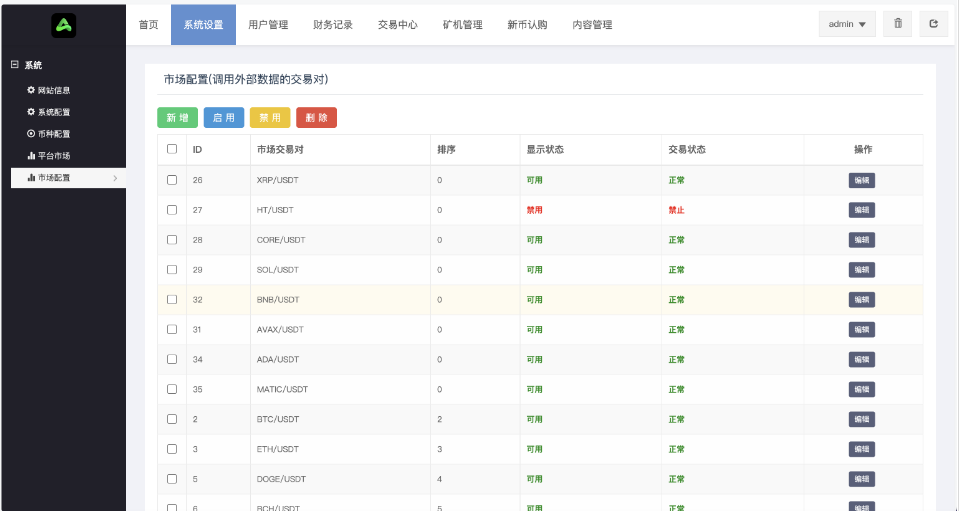Image resolution: width=959 pixels, height=511 pixels.
Task: Click the chevron next to 市场配置
Action: 115,178
